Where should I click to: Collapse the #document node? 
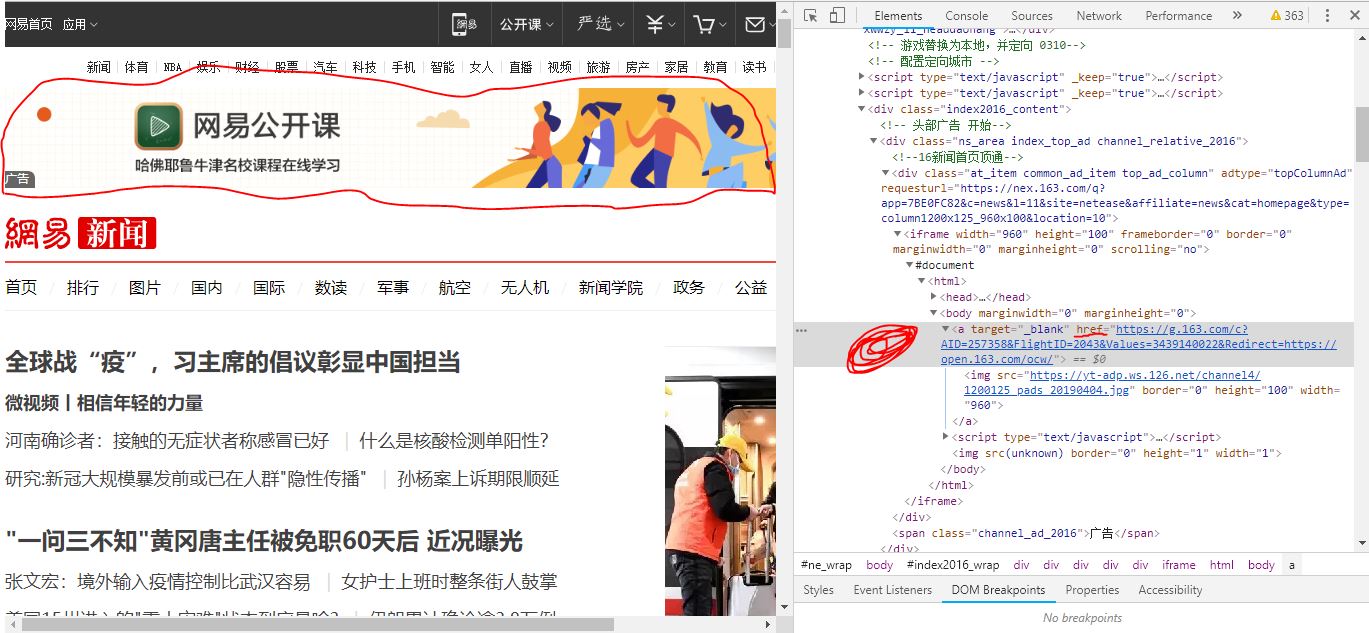tap(909, 265)
